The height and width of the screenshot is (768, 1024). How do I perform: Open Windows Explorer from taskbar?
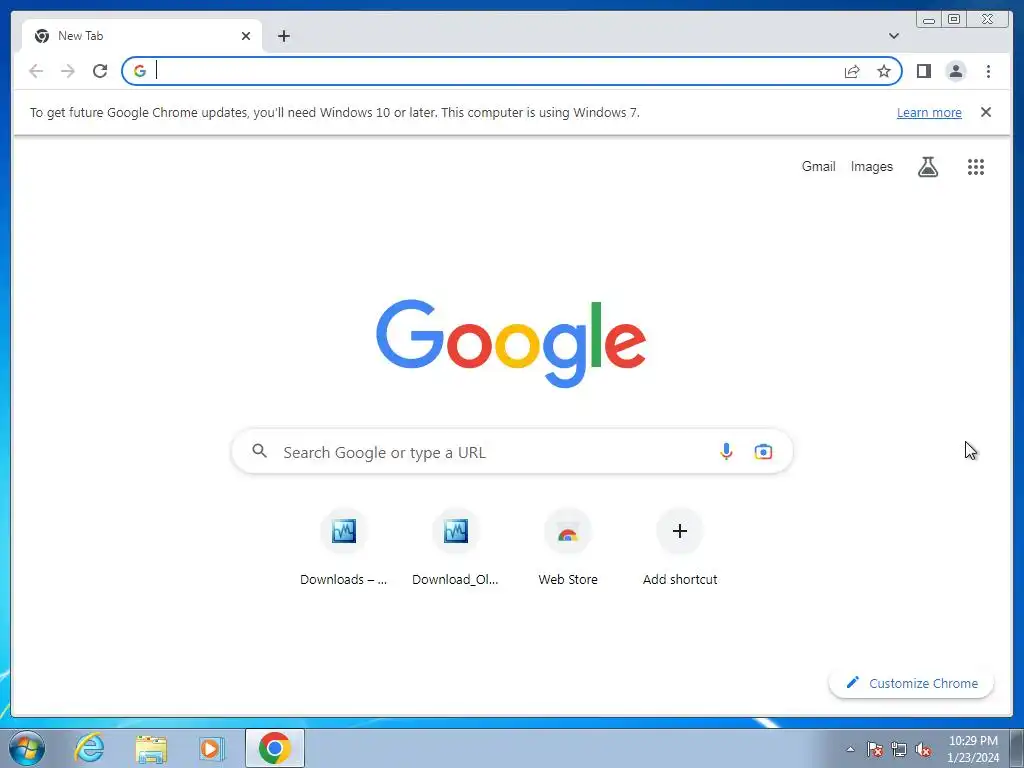[x=151, y=748]
